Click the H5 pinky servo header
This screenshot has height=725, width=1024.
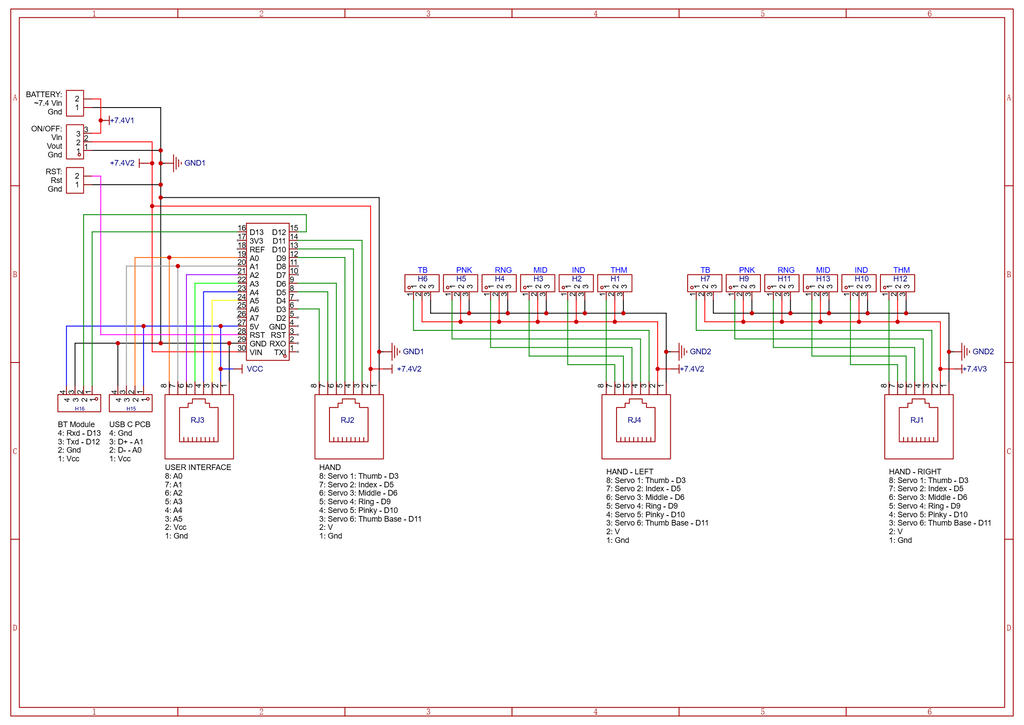[460, 283]
